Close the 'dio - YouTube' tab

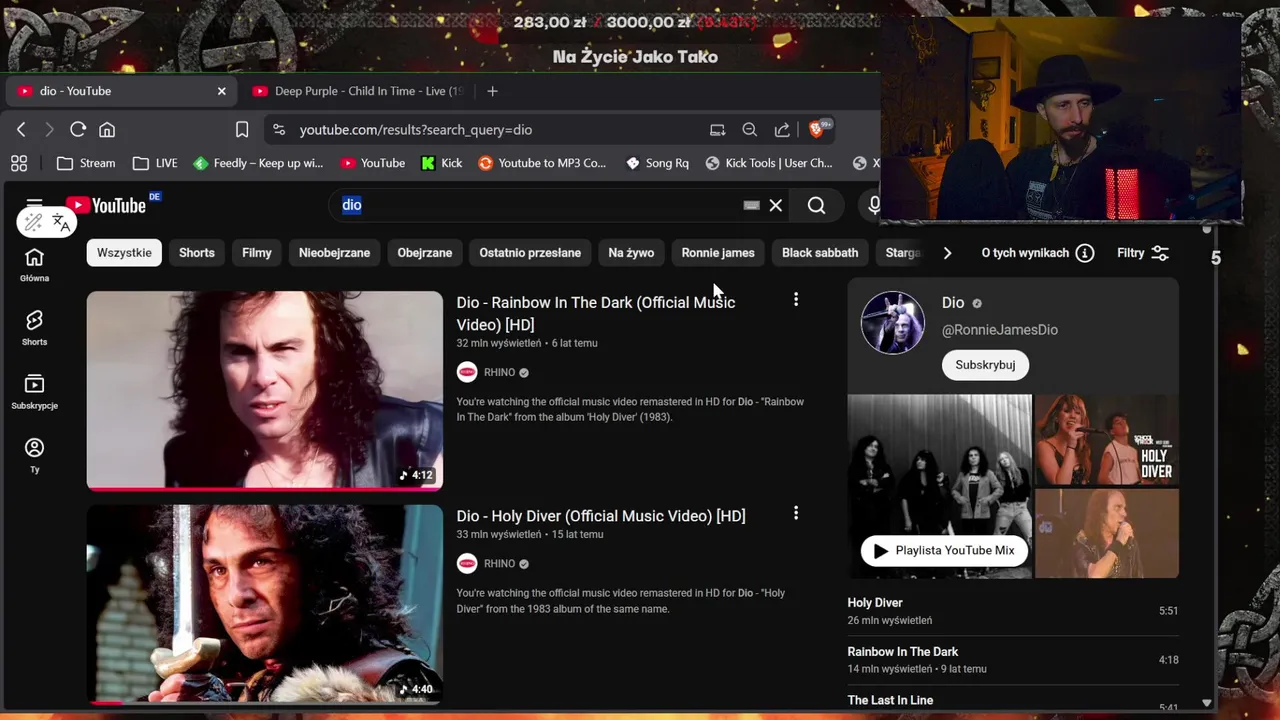[222, 91]
